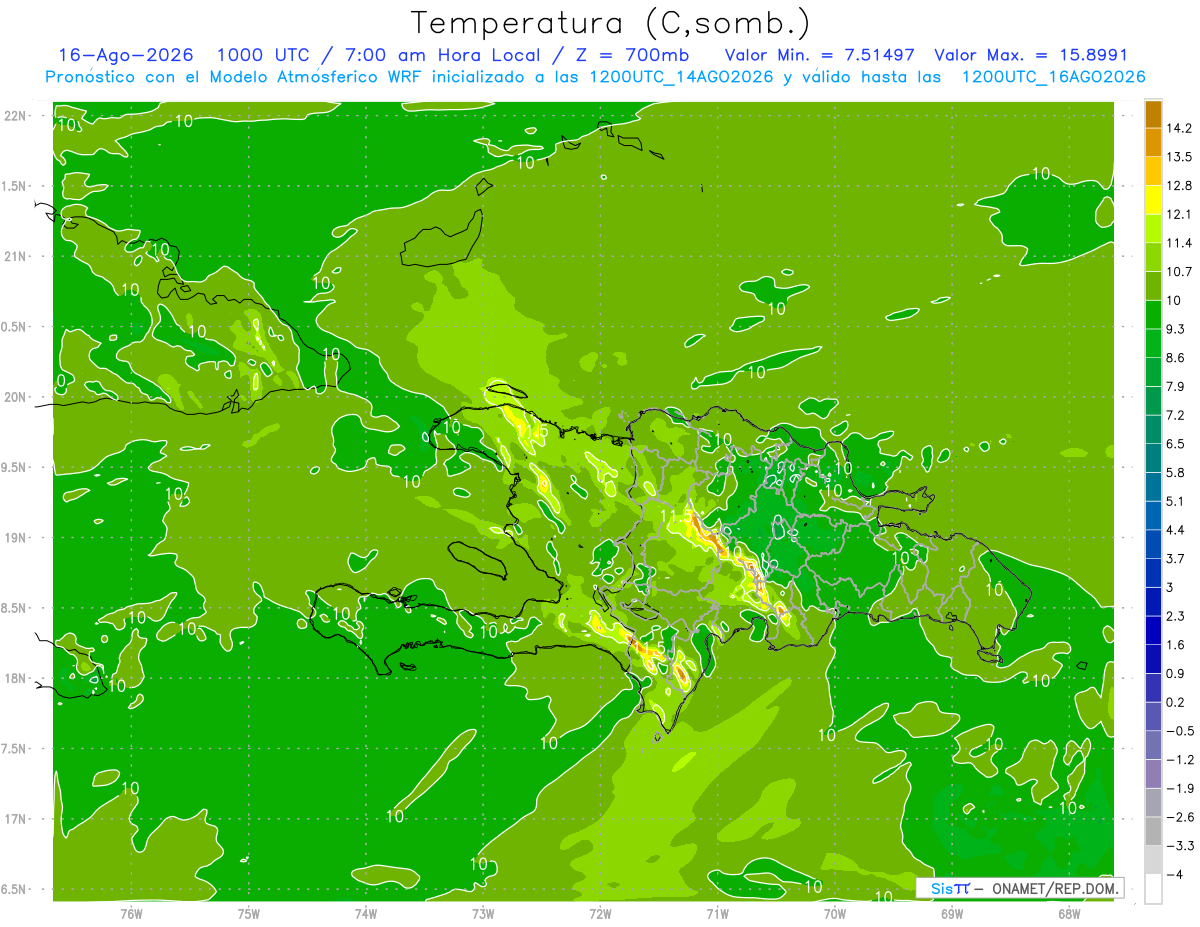Screen dimensions: 1200x927
Task: Click the dark orange swatch above 14.2
Action: pyautogui.click(x=1153, y=114)
